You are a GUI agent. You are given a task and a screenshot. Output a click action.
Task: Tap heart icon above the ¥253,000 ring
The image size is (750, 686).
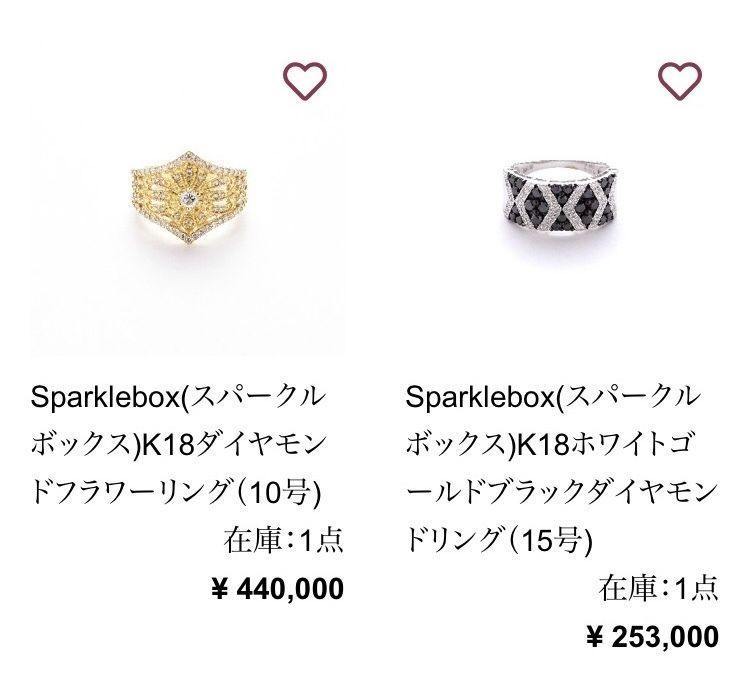coord(680,80)
